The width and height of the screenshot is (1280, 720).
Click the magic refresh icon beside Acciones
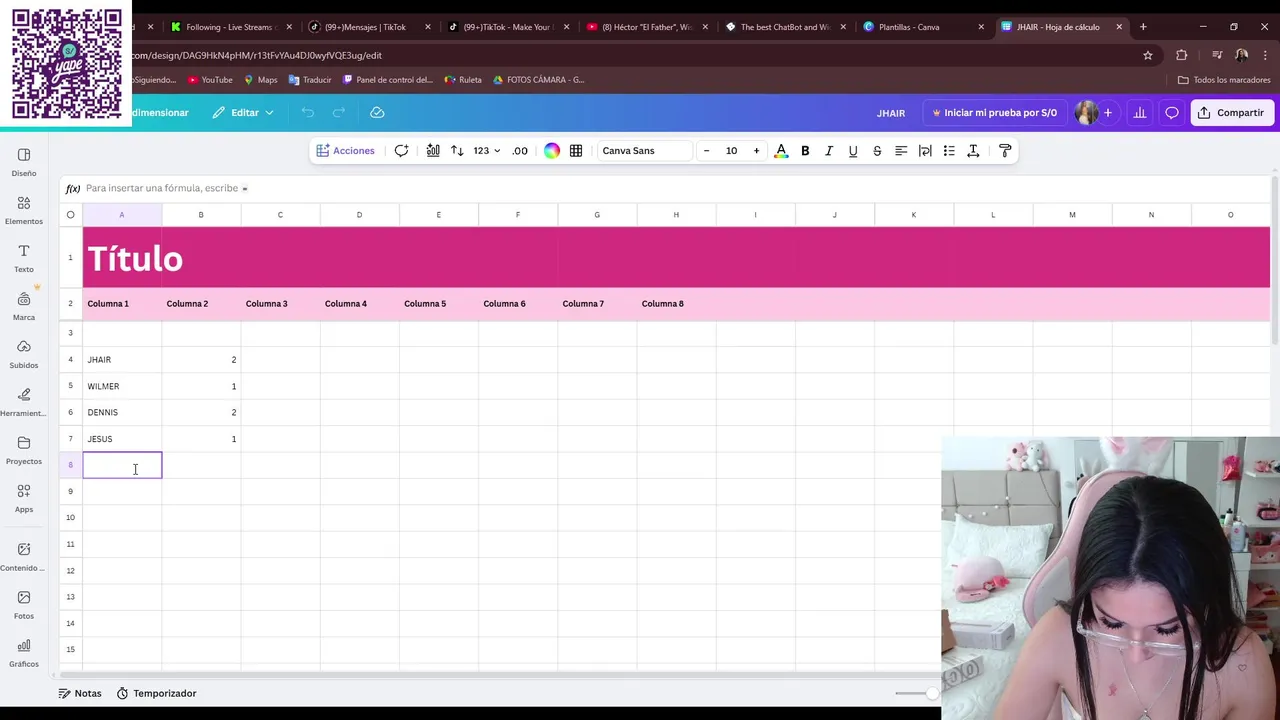[x=401, y=151]
